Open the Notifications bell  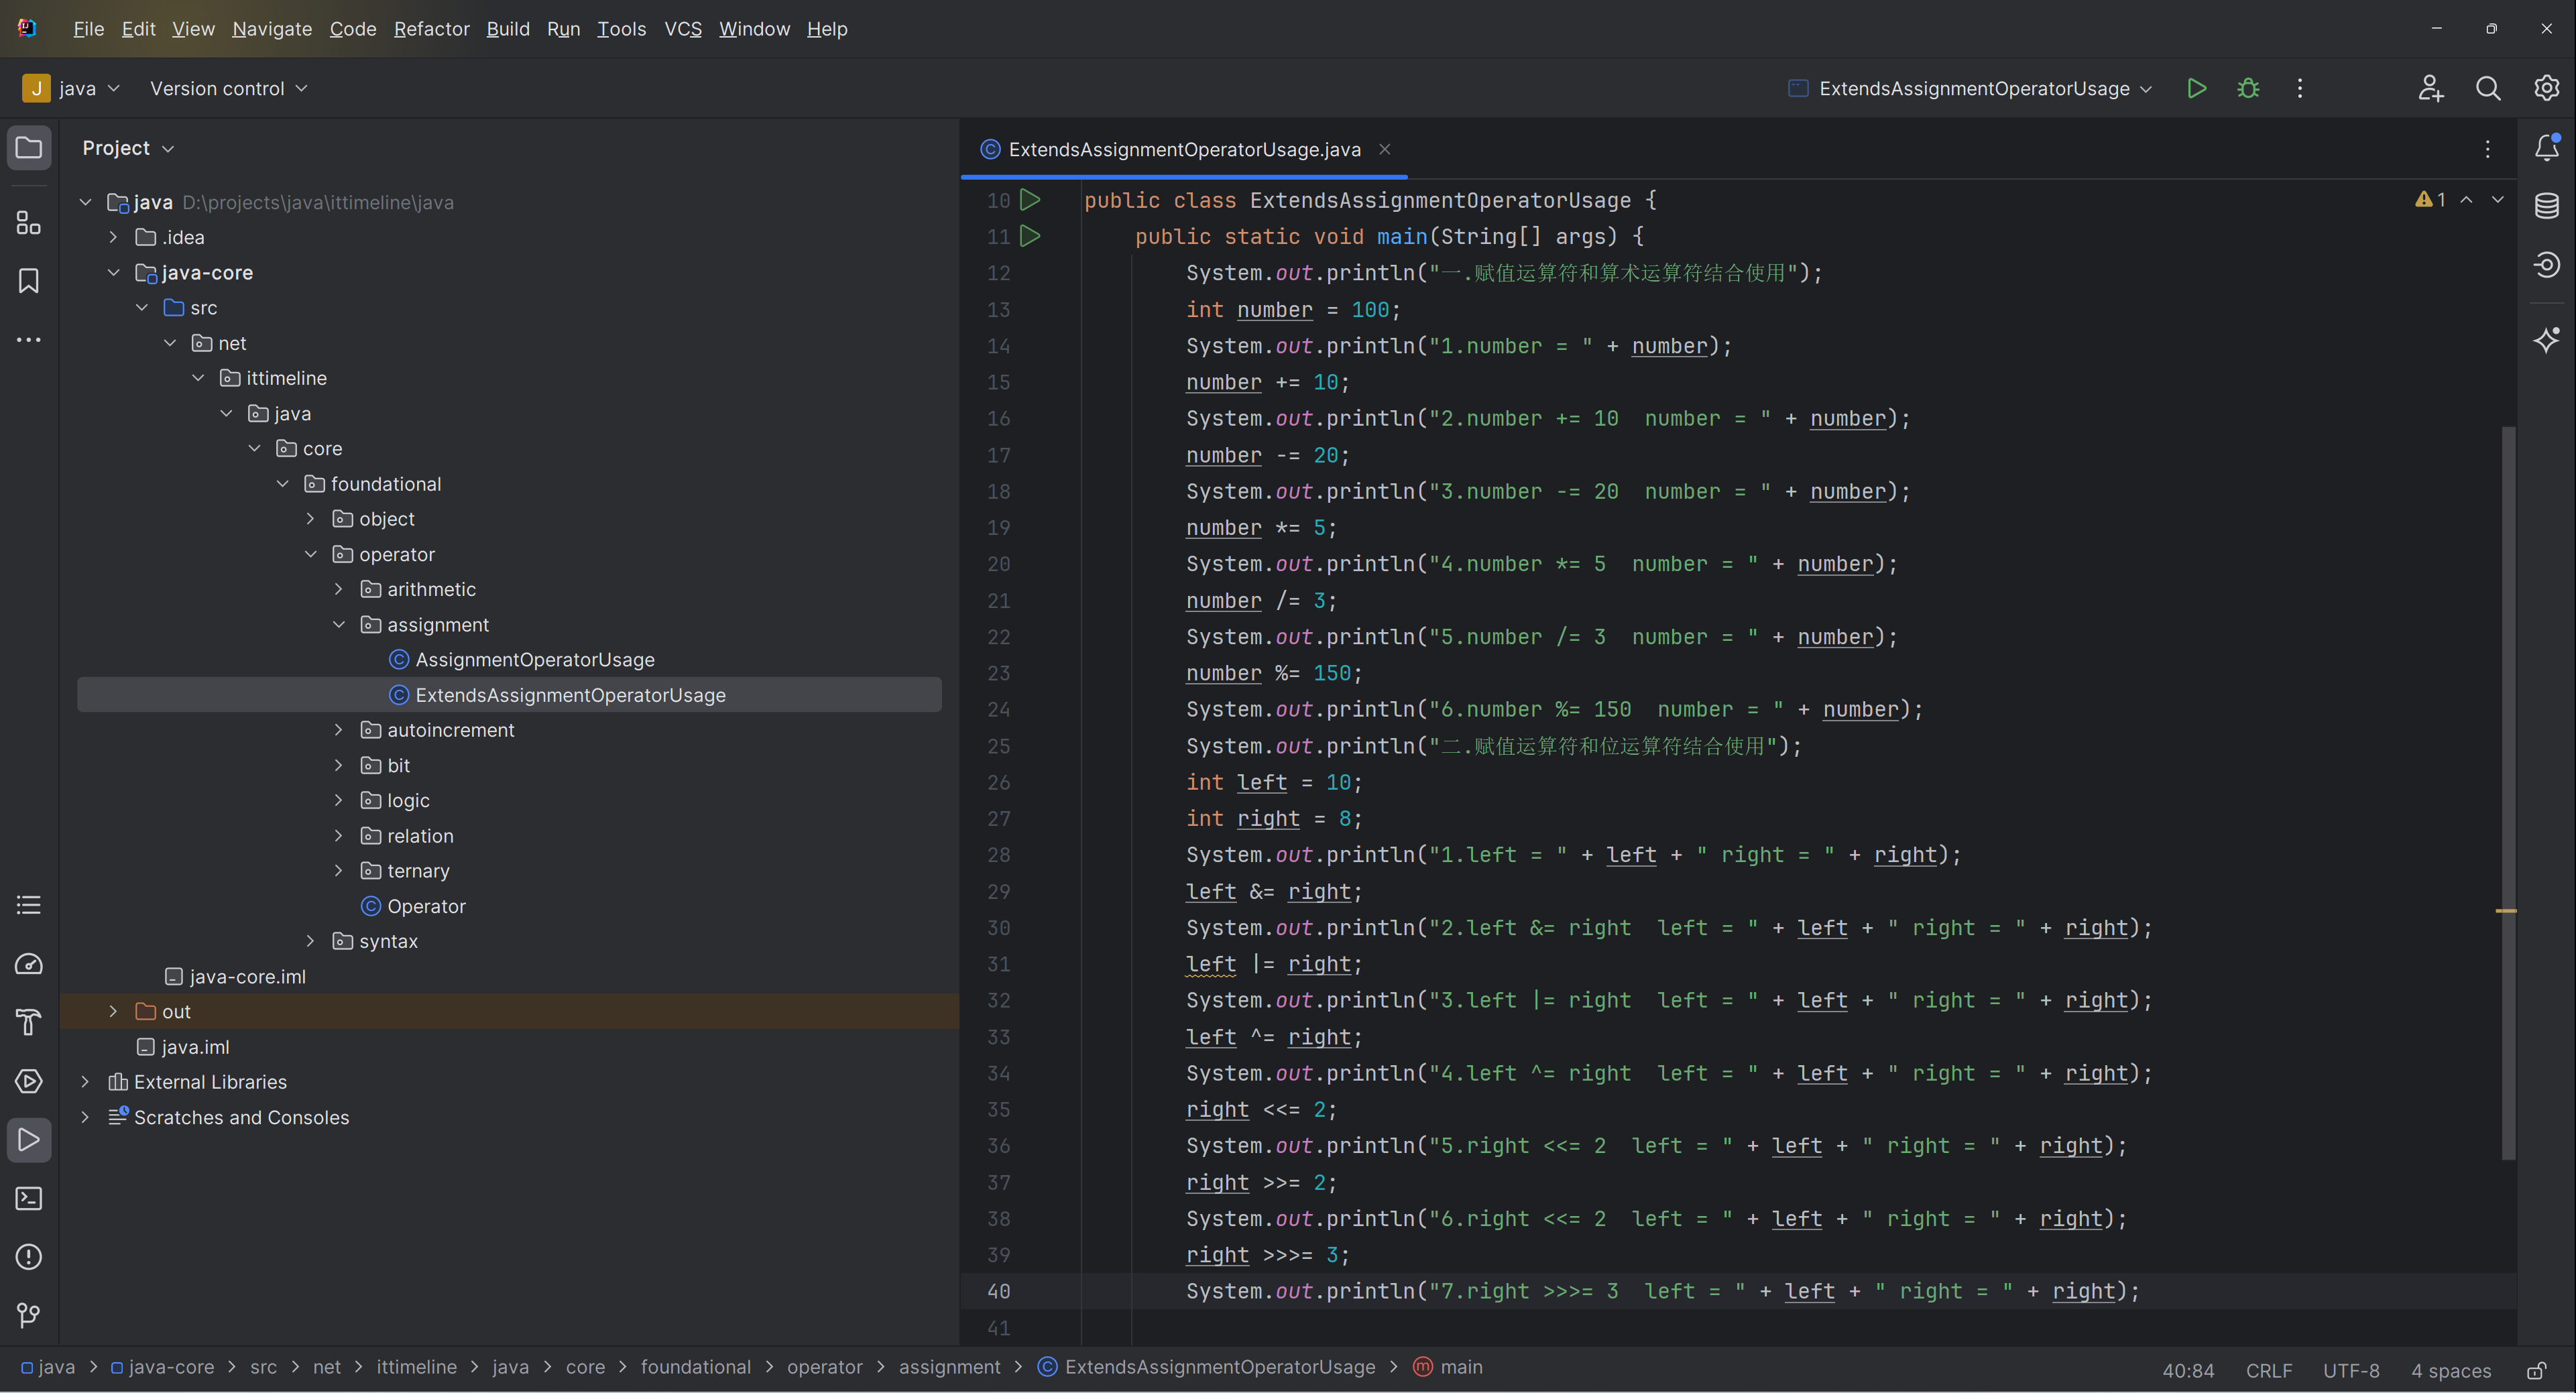coord(2547,148)
